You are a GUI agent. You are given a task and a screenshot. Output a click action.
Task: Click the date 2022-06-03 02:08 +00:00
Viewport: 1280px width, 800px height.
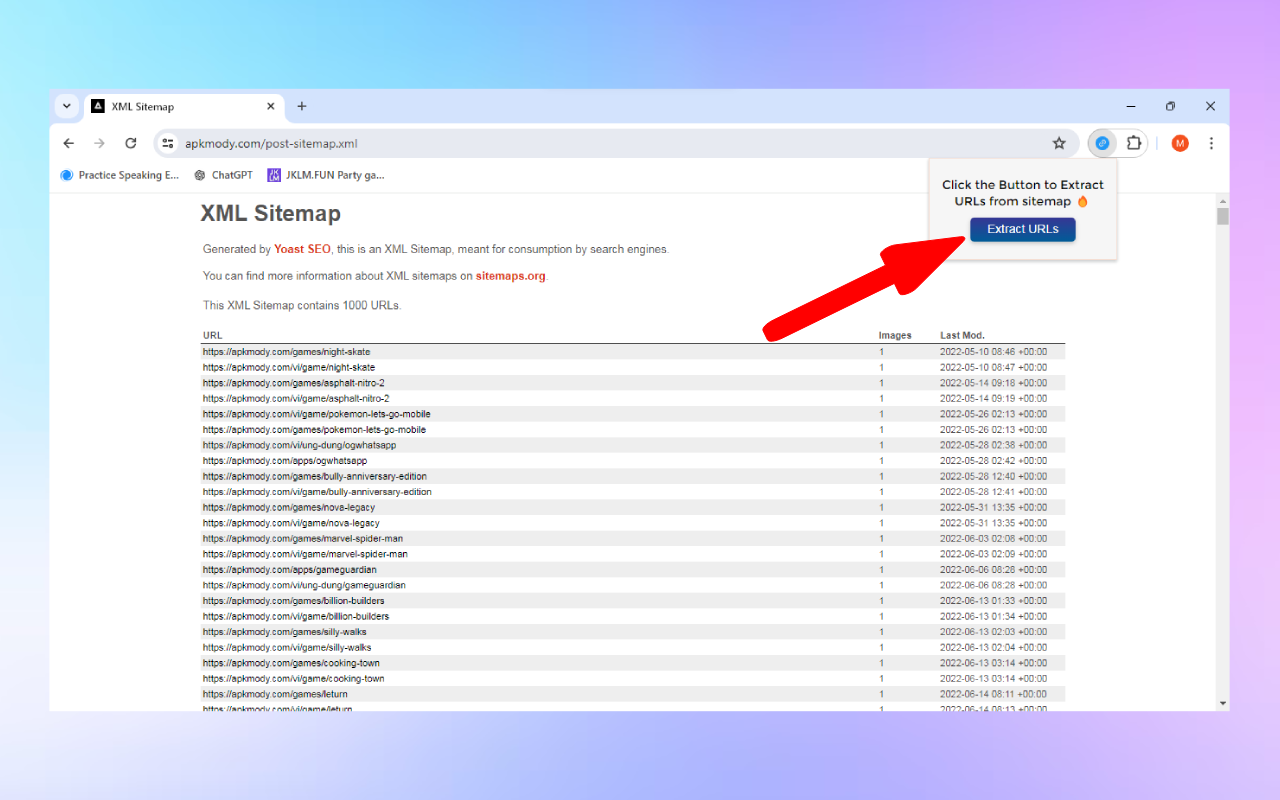(x=994, y=538)
